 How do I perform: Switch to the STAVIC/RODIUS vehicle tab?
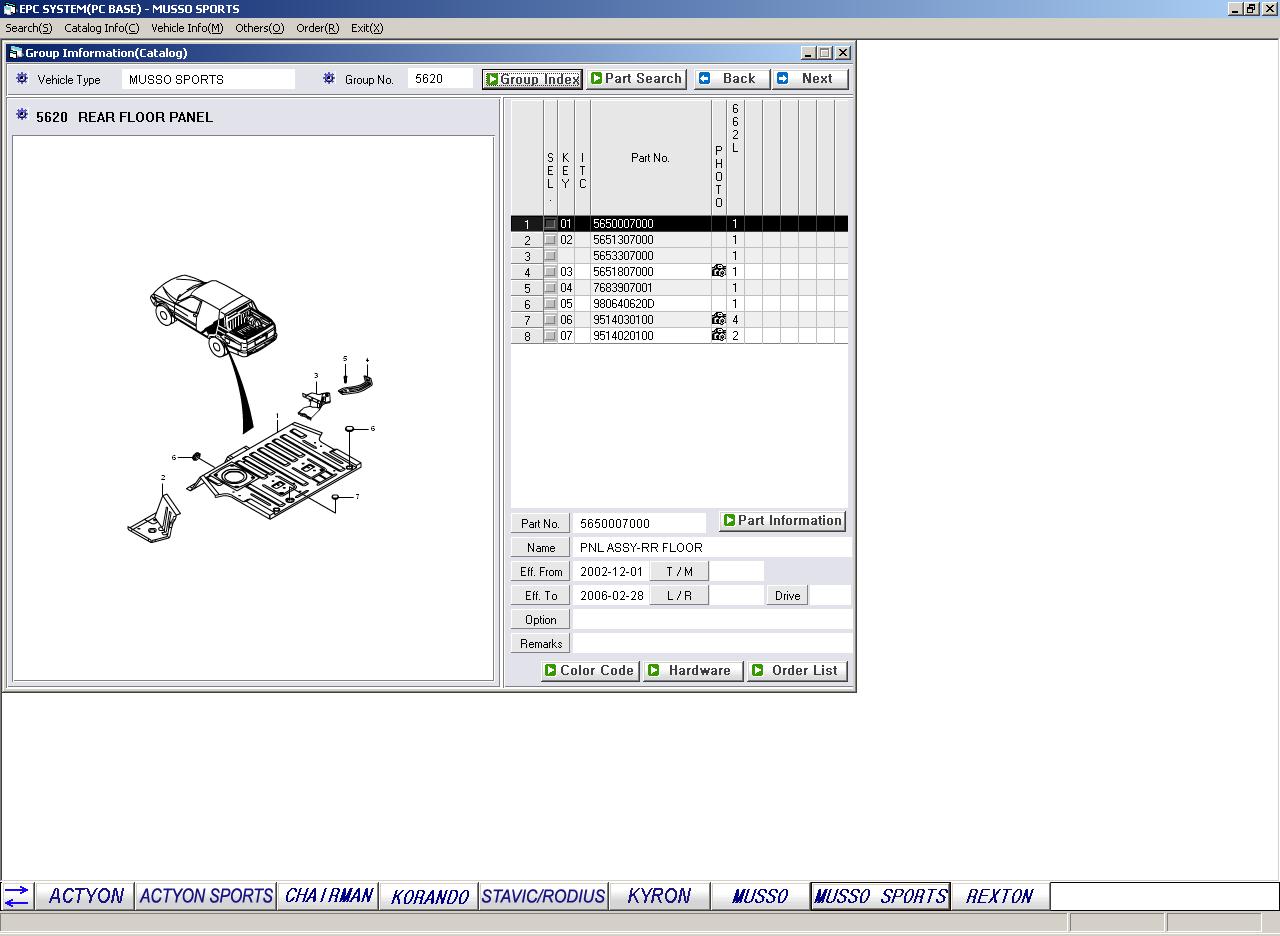tap(543, 896)
